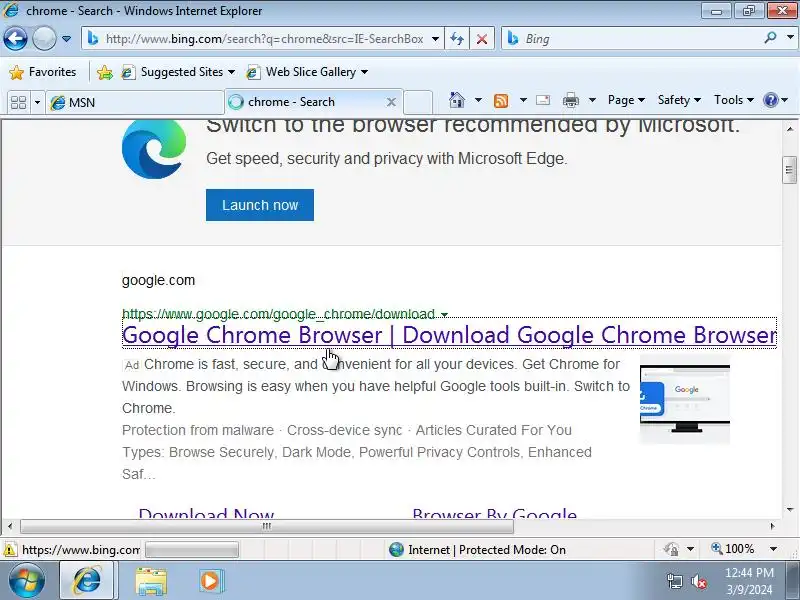800x600 pixels.
Task: Click vertical scrollbar up arrow
Action: tap(790, 129)
